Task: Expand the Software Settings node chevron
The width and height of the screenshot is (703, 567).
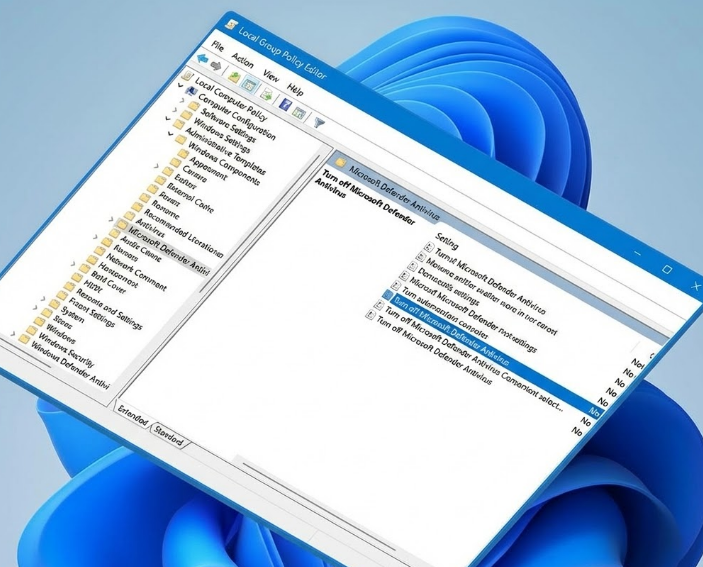Action: (182, 100)
